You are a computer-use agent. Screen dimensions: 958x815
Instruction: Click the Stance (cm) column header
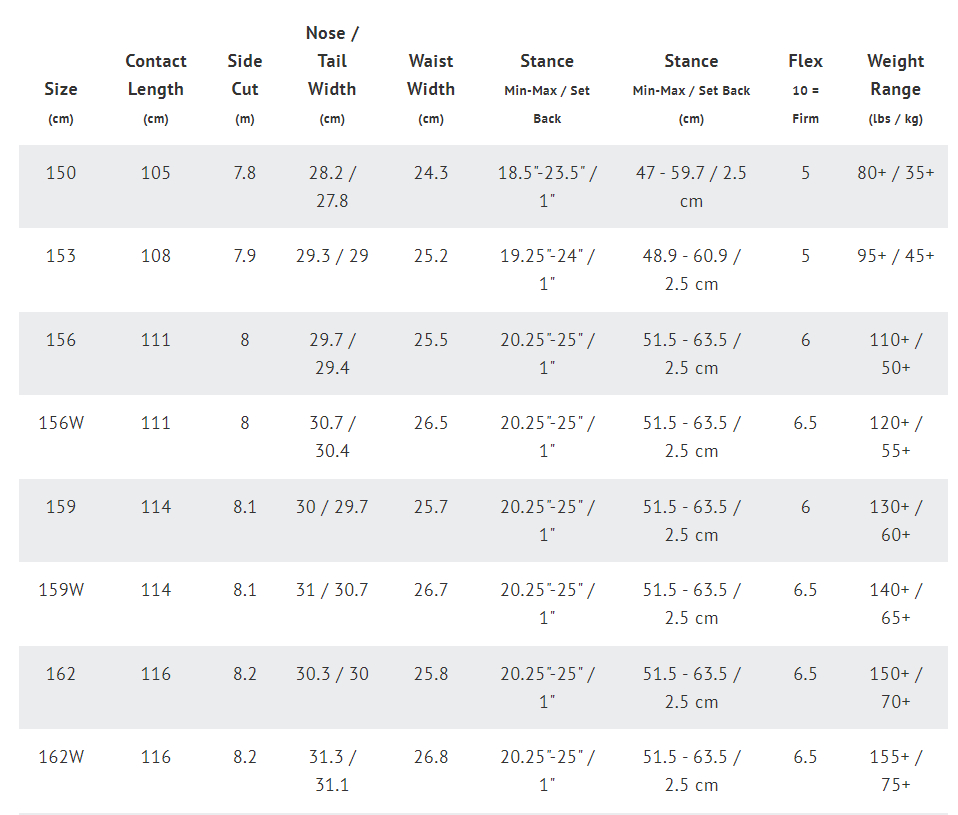tap(691, 89)
